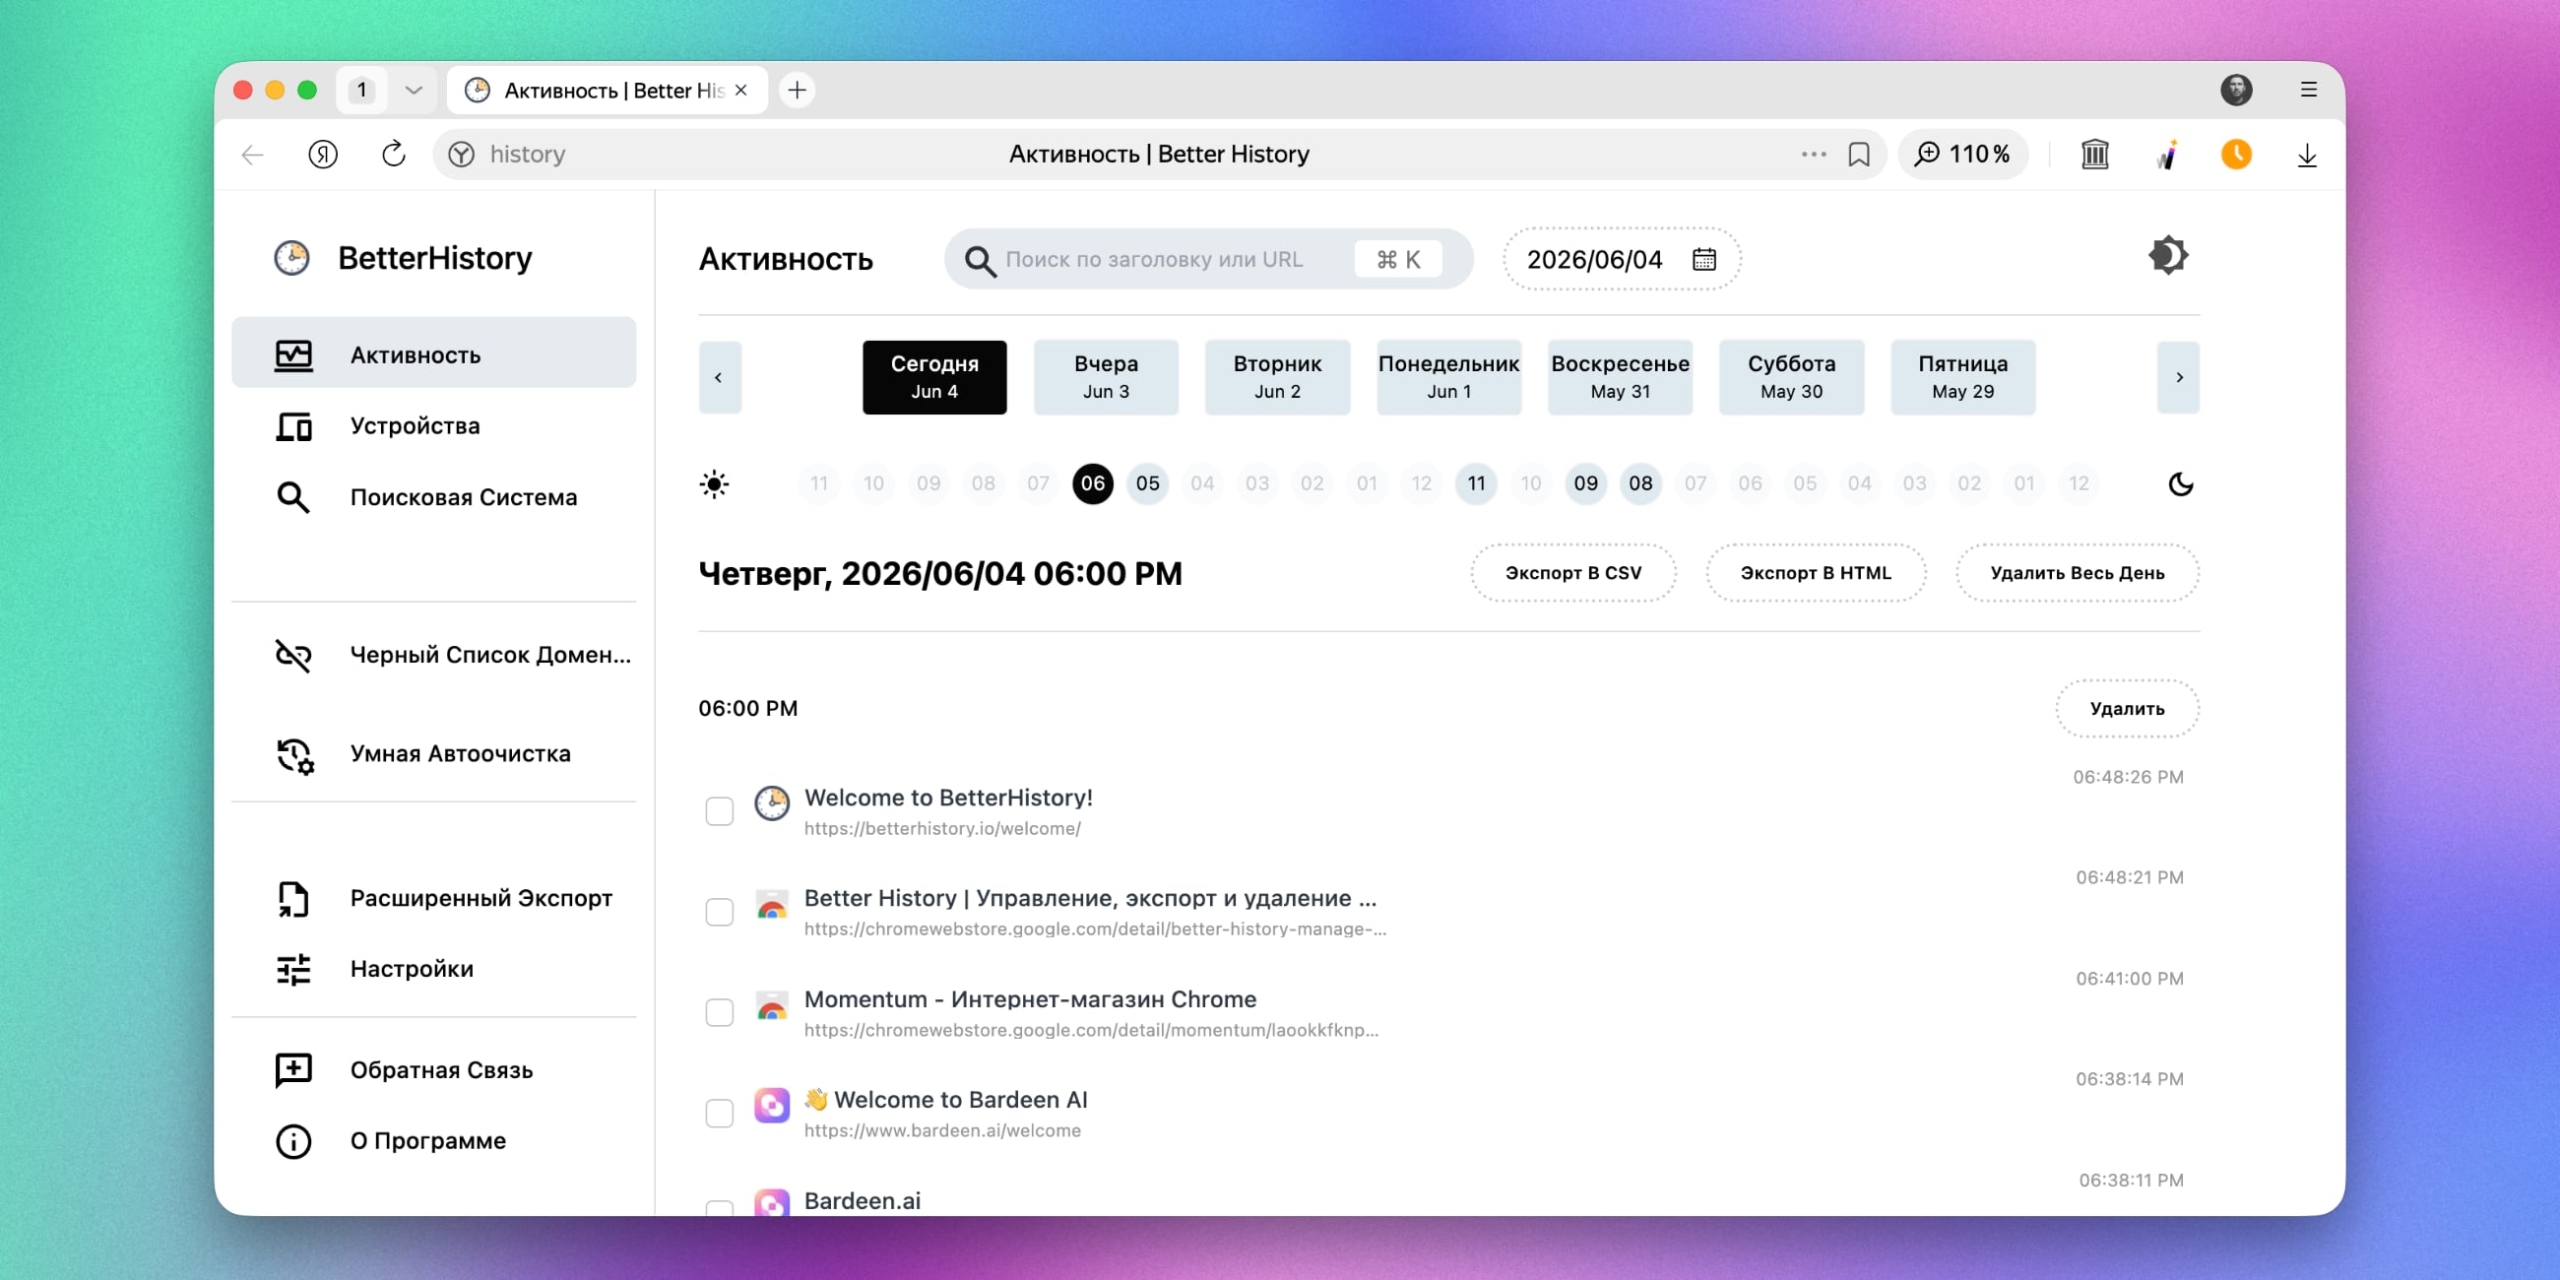Open the address bar three-dots menu

pyautogui.click(x=1813, y=154)
